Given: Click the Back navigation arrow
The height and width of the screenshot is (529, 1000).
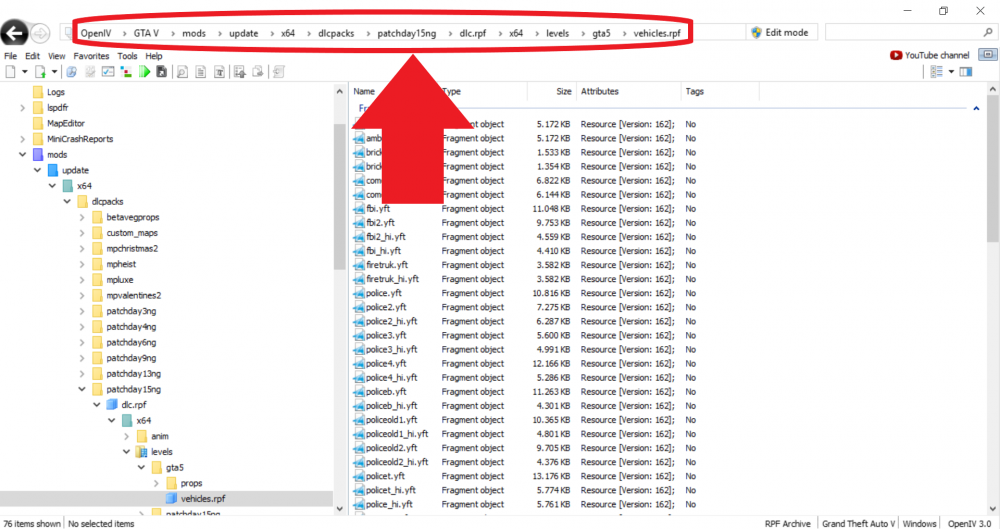Looking at the screenshot, I should coord(14,33).
